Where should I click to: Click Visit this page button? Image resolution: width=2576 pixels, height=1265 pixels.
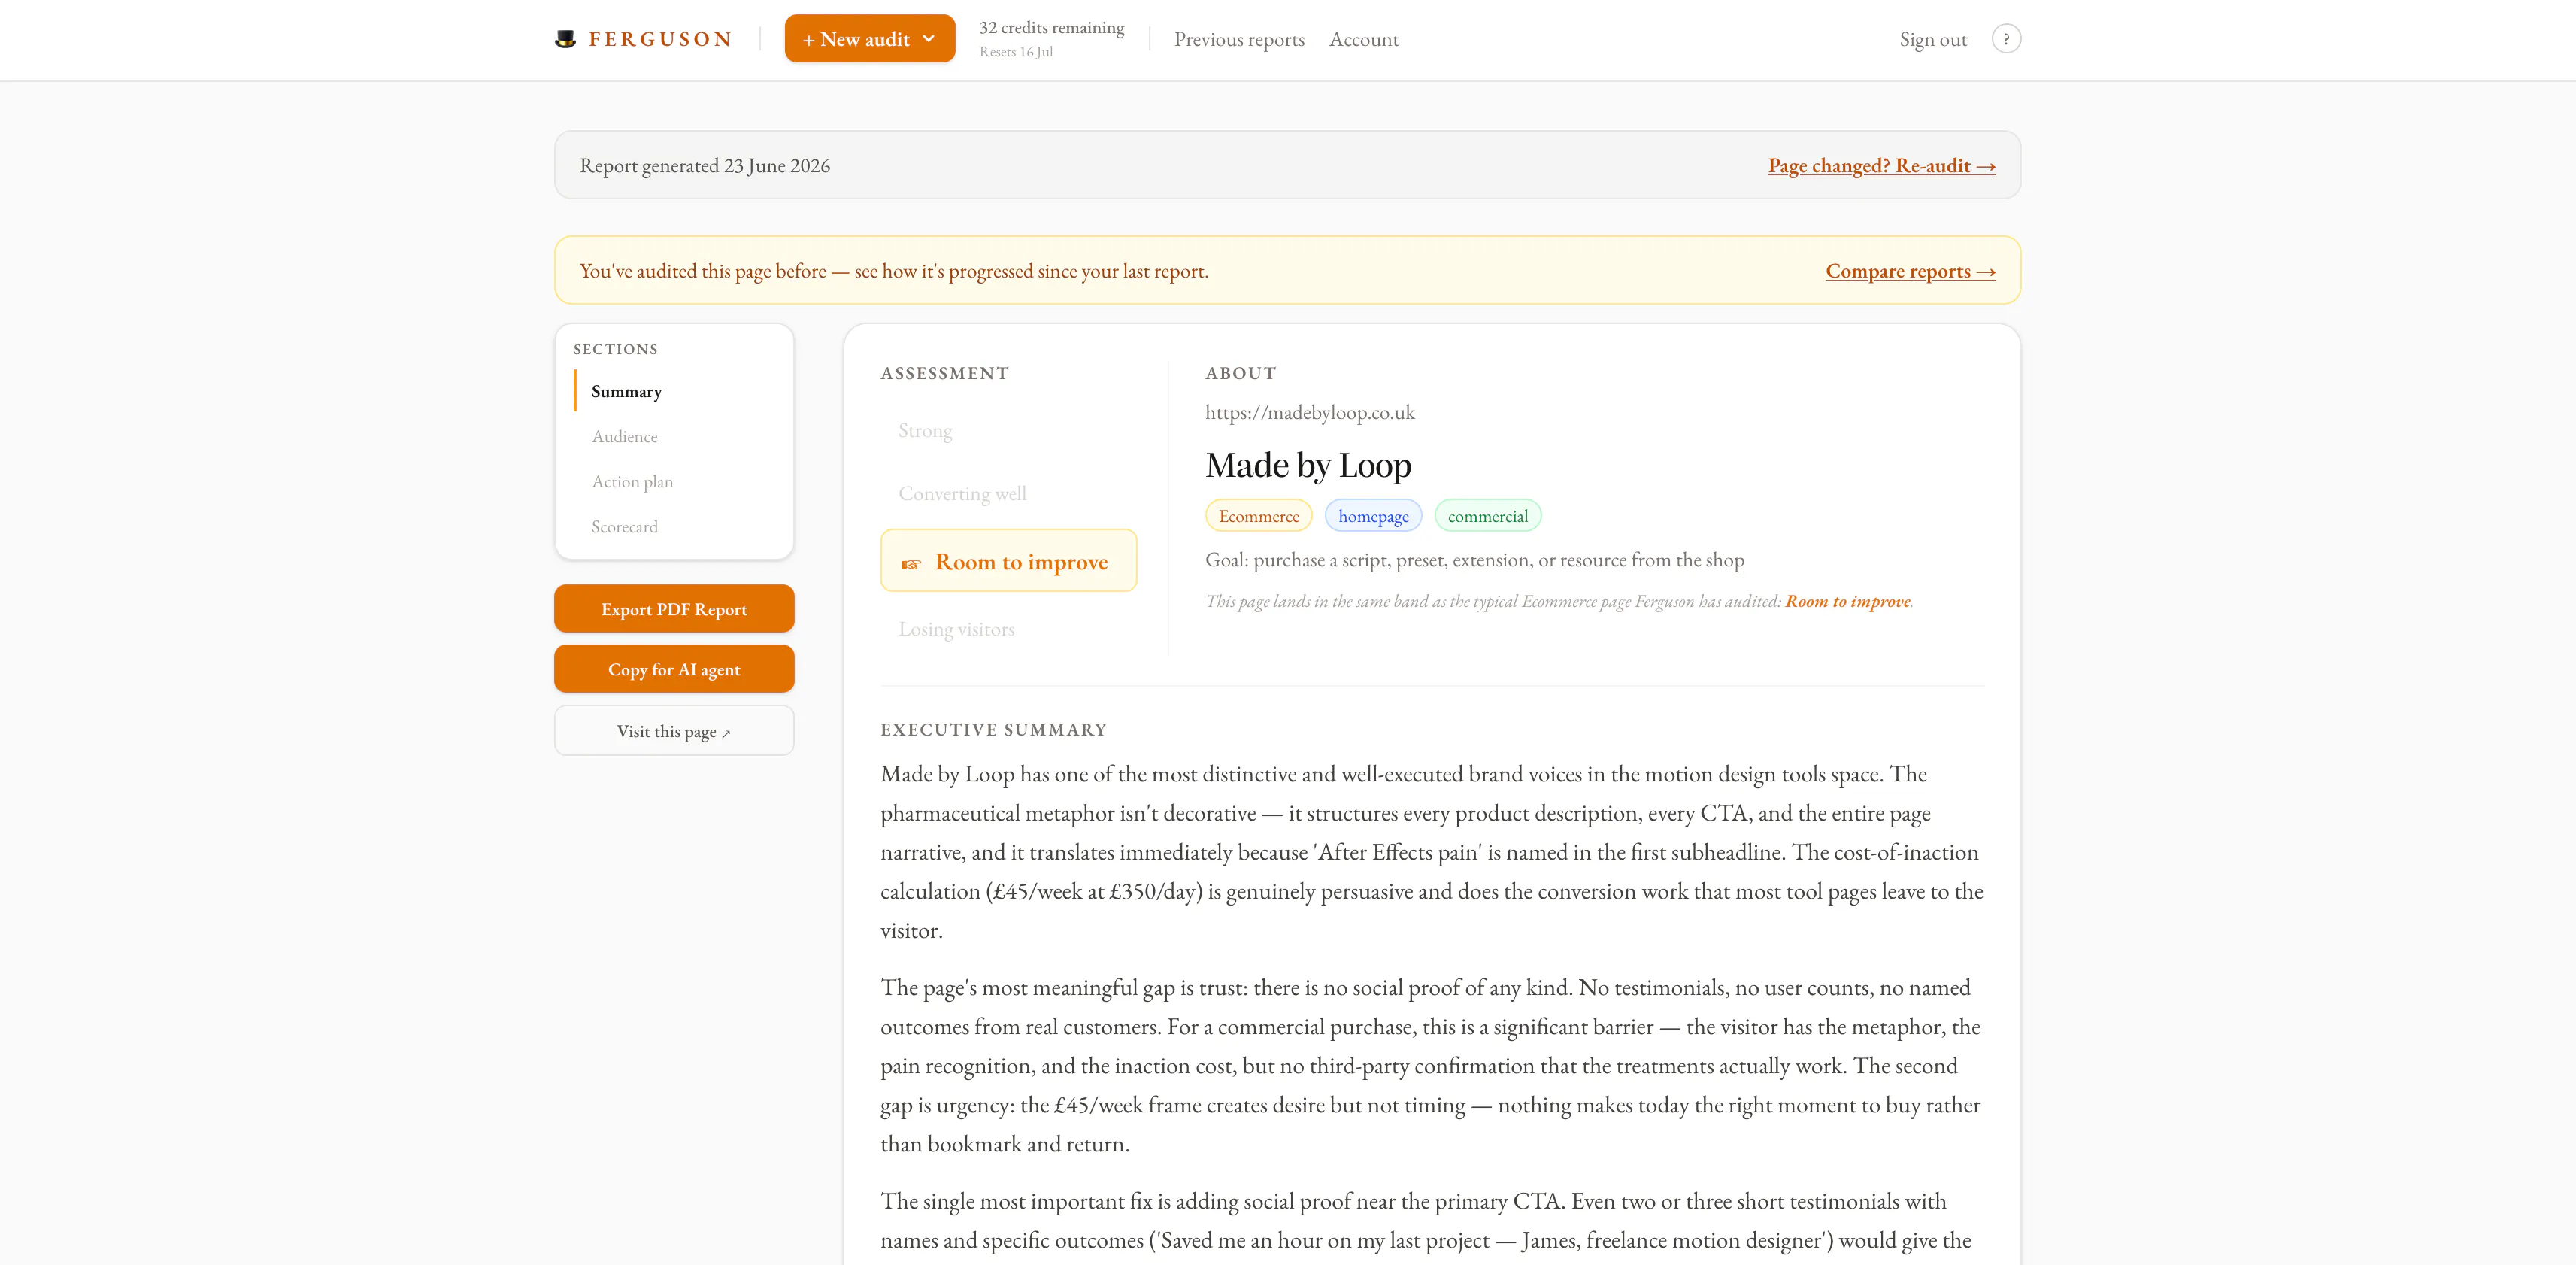[x=674, y=731]
